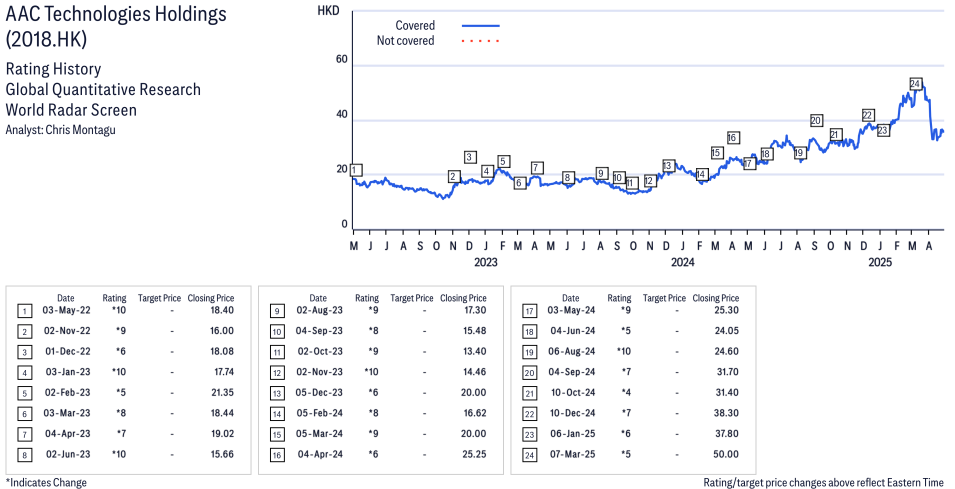The height and width of the screenshot is (489, 955).
Task: Select chart marker 3 on the price chart
Action: pyautogui.click(x=469, y=157)
